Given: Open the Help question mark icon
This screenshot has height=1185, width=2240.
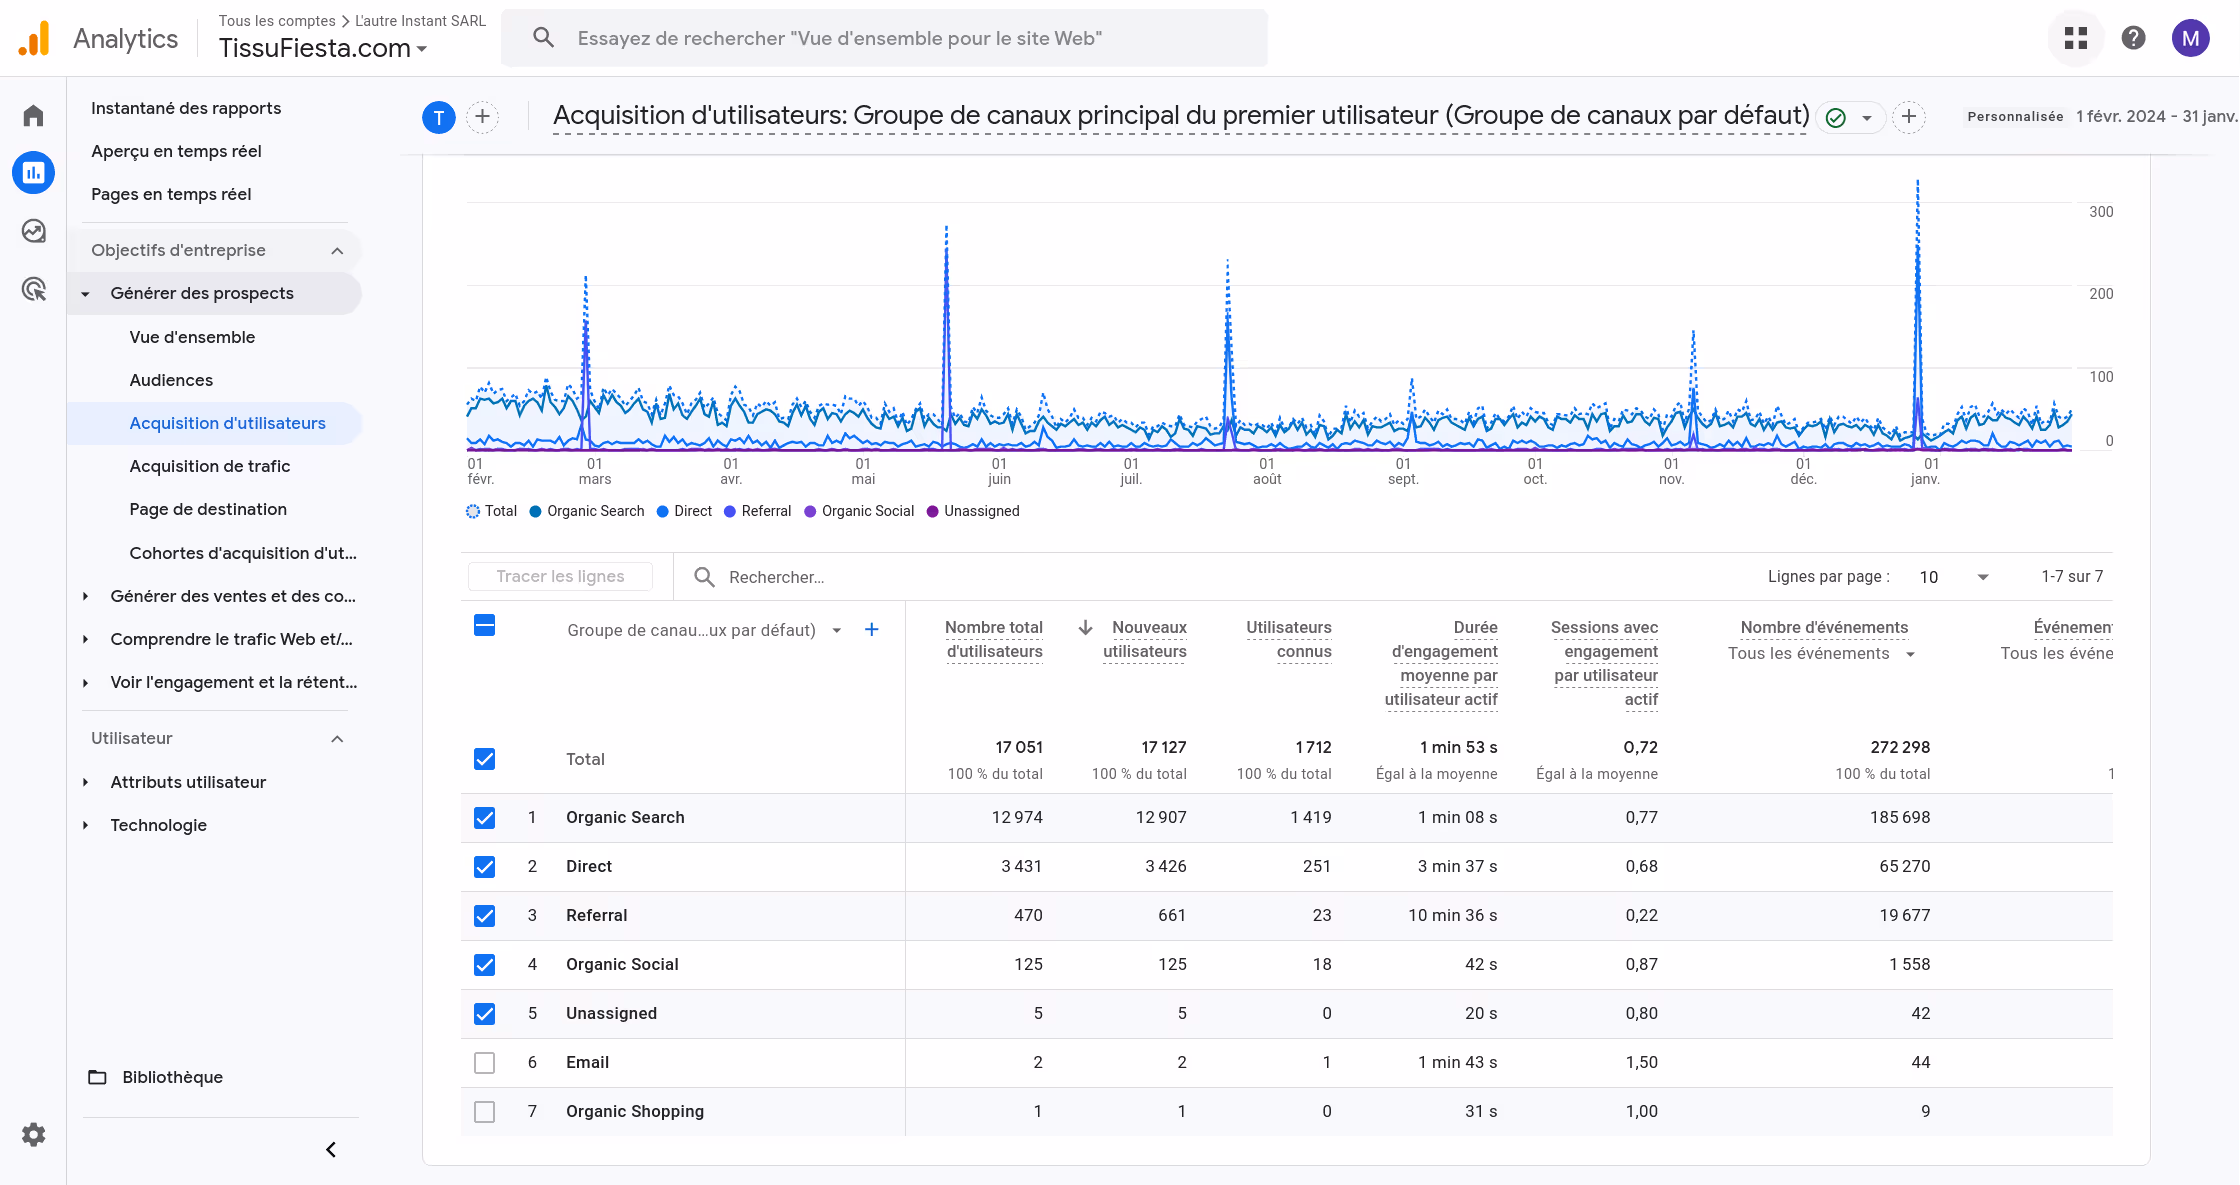Looking at the screenshot, I should (x=2133, y=38).
